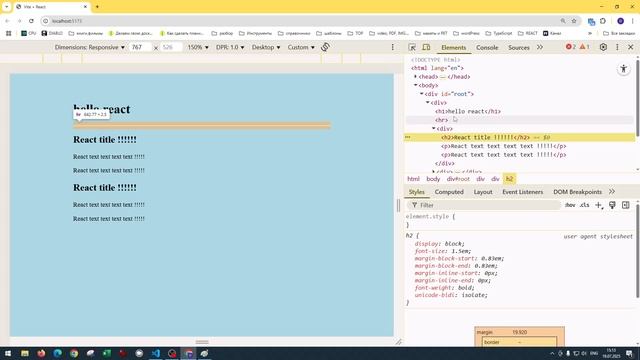
Task: Switch to the Computed tab
Action: [449, 192]
